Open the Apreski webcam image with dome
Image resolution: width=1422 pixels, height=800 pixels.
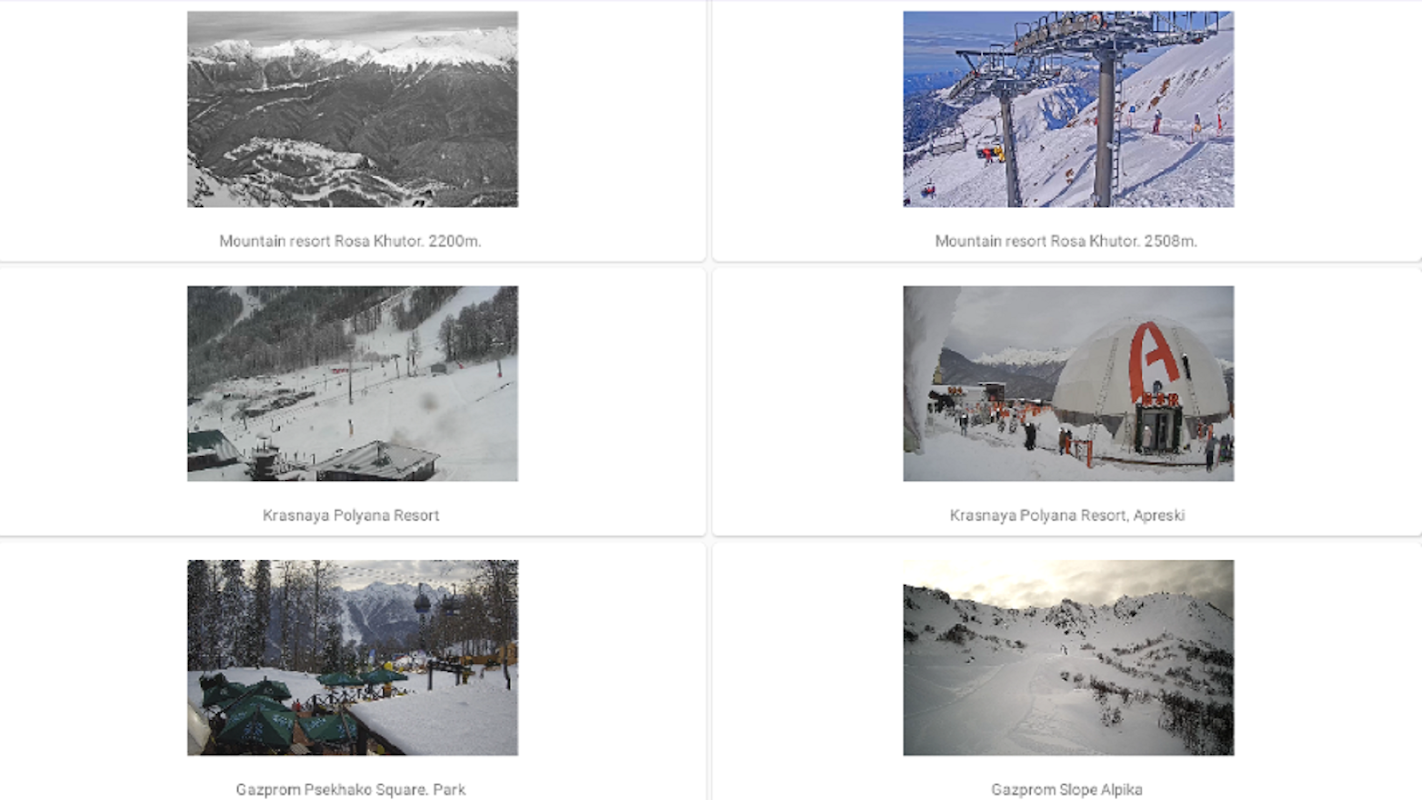click(1068, 383)
